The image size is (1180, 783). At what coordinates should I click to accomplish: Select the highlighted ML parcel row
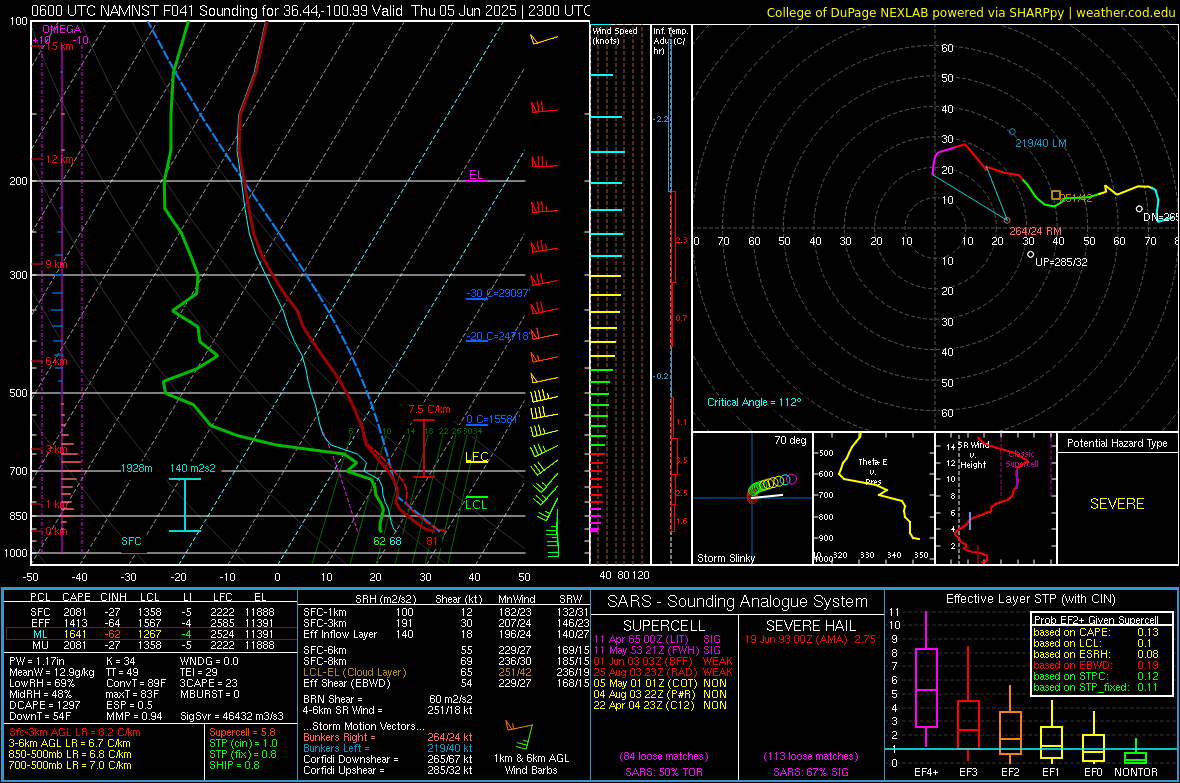tap(151, 634)
